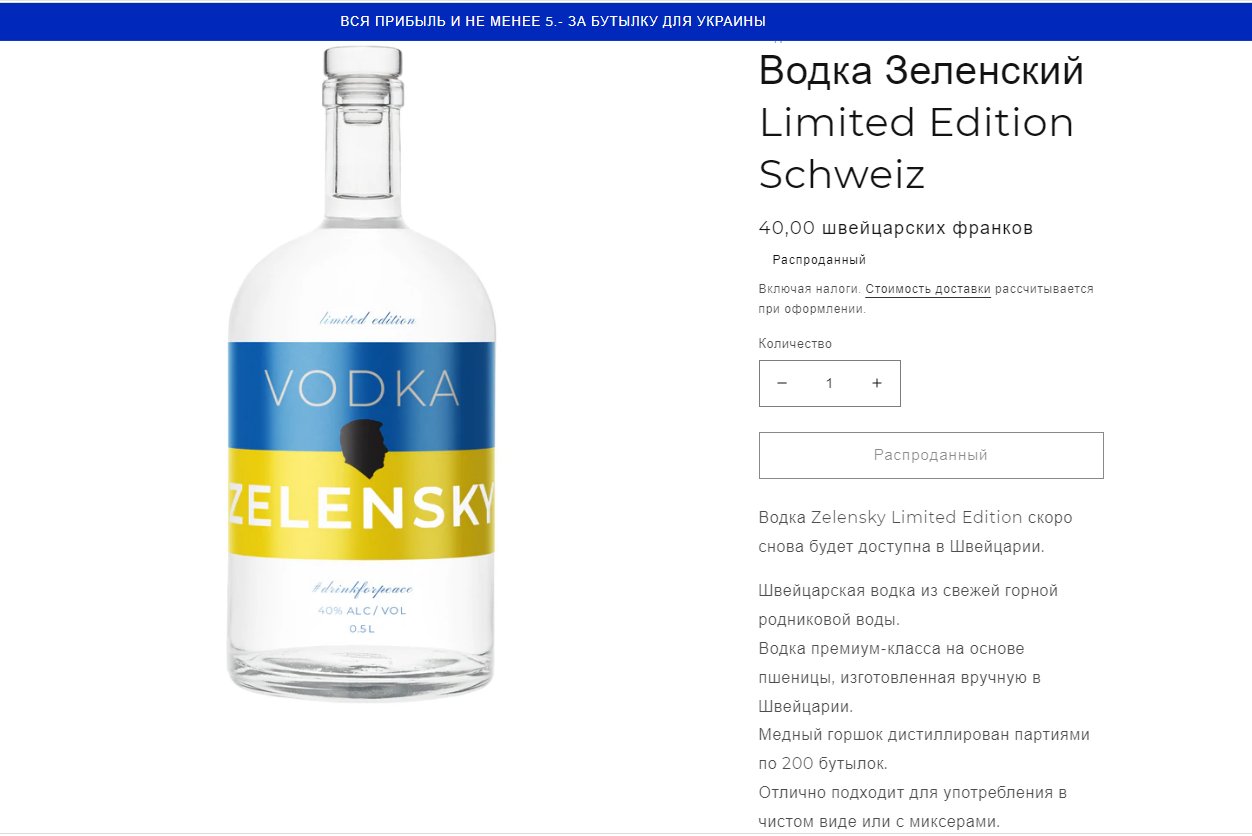Click the '#drinkforpeace' hashtag on the bottle
The width and height of the screenshot is (1252, 836).
362,588
